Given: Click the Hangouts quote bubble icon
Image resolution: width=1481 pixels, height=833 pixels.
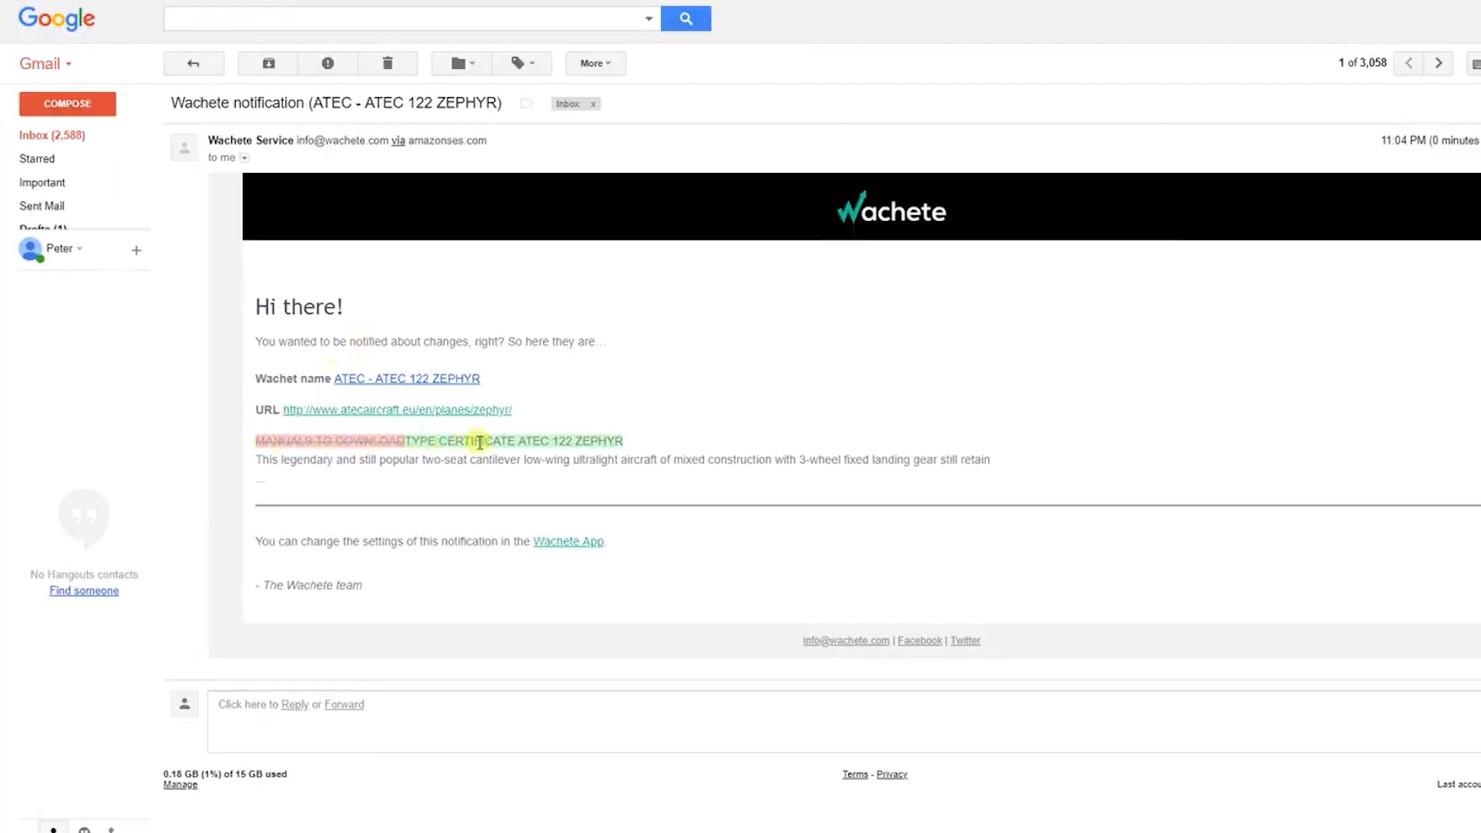Looking at the screenshot, I should [x=84, y=517].
